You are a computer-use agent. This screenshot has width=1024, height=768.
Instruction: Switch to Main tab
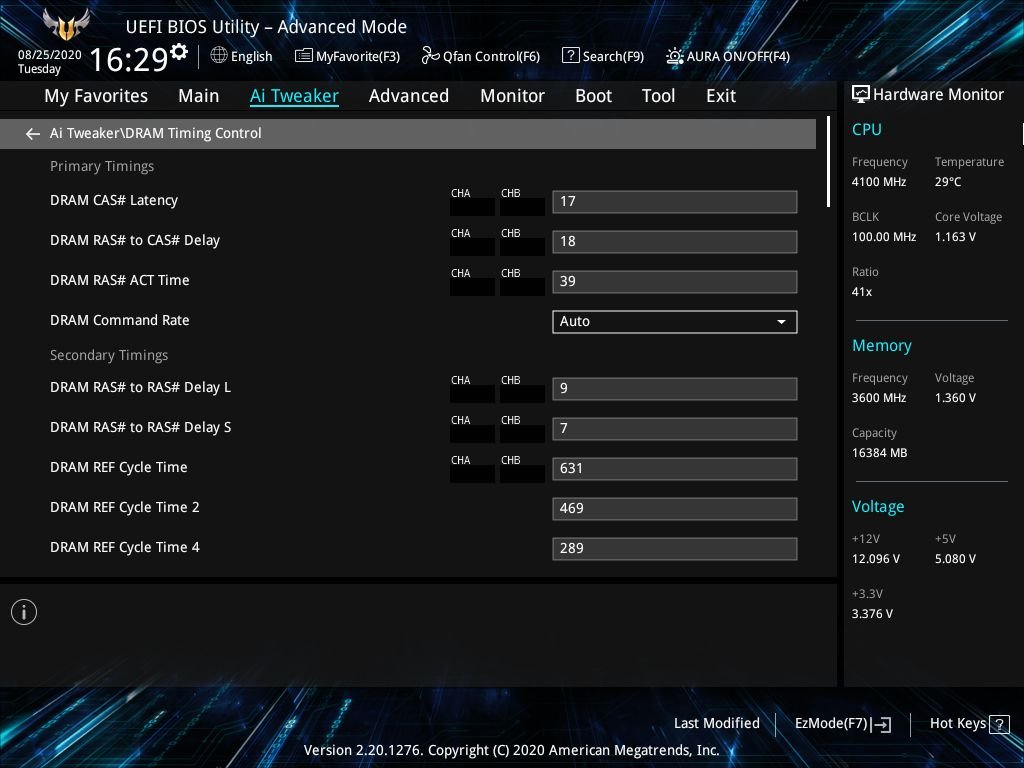pos(199,96)
